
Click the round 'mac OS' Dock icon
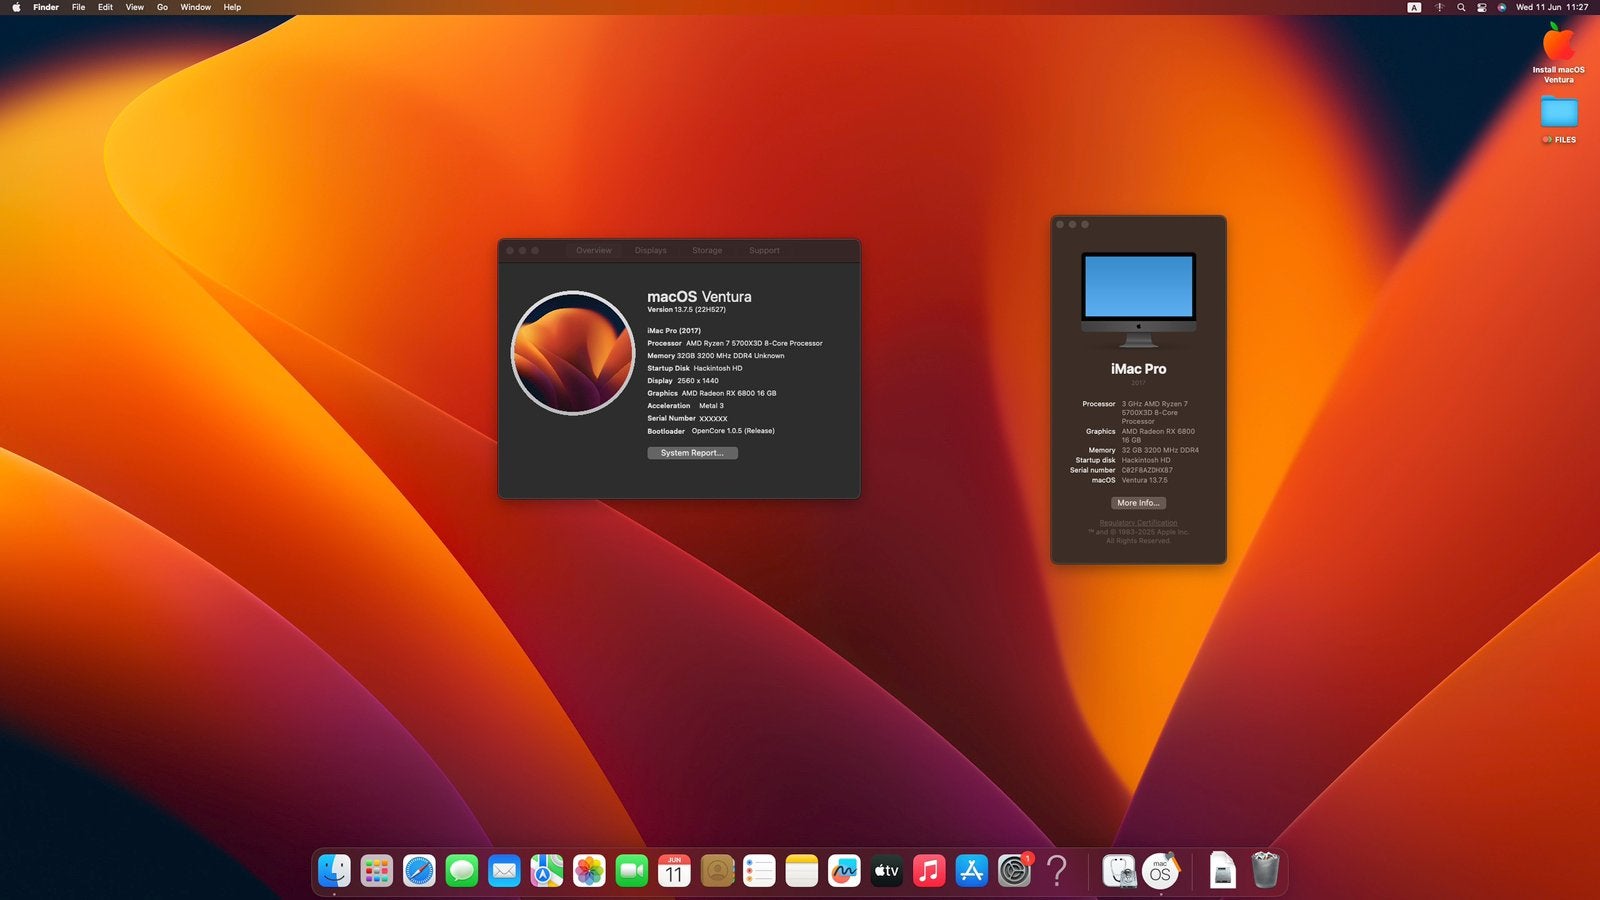[1161, 871]
